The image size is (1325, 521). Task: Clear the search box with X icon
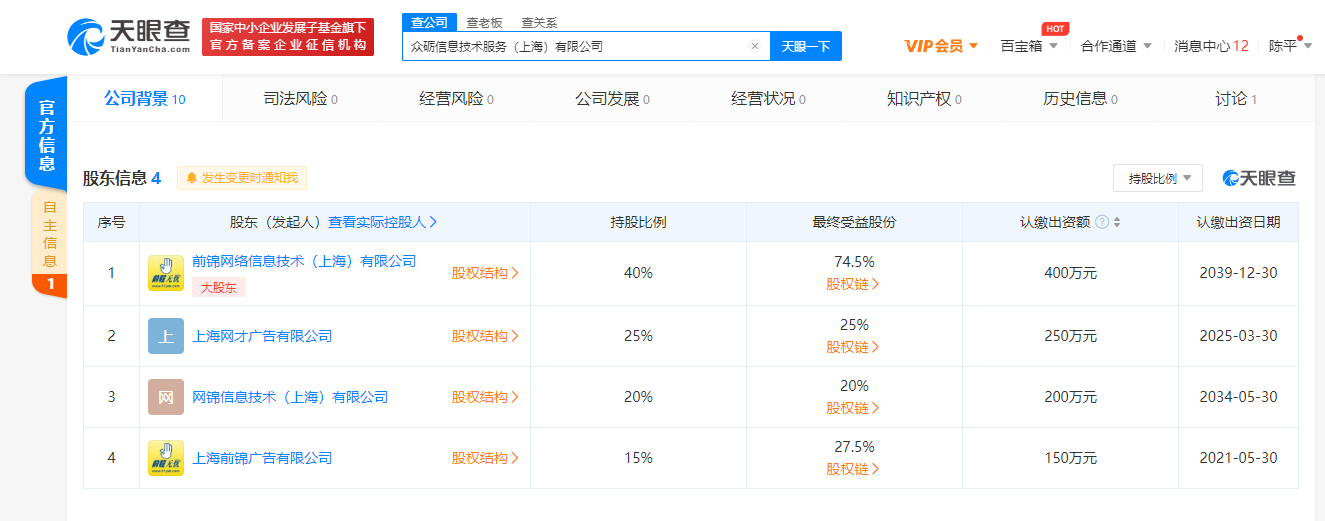pyautogui.click(x=754, y=46)
